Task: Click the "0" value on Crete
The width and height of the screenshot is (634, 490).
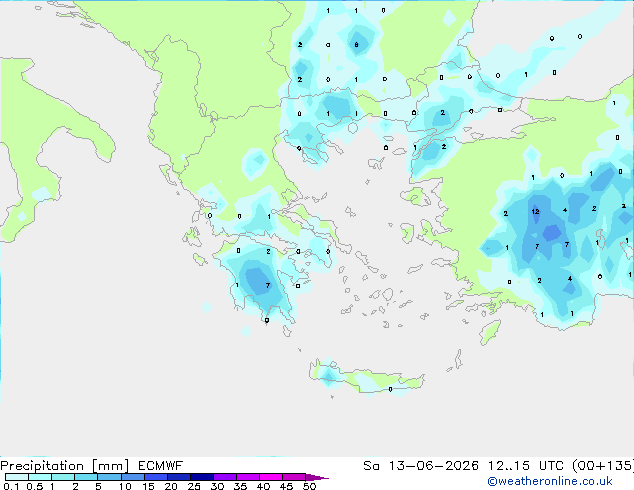Action: [390, 389]
